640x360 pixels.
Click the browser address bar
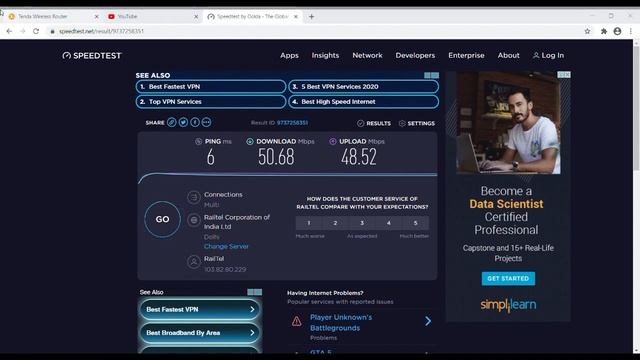click(314, 31)
